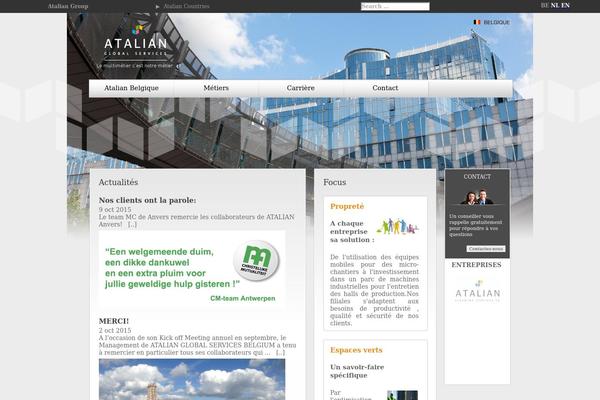Open the Métiers menu

(216, 88)
